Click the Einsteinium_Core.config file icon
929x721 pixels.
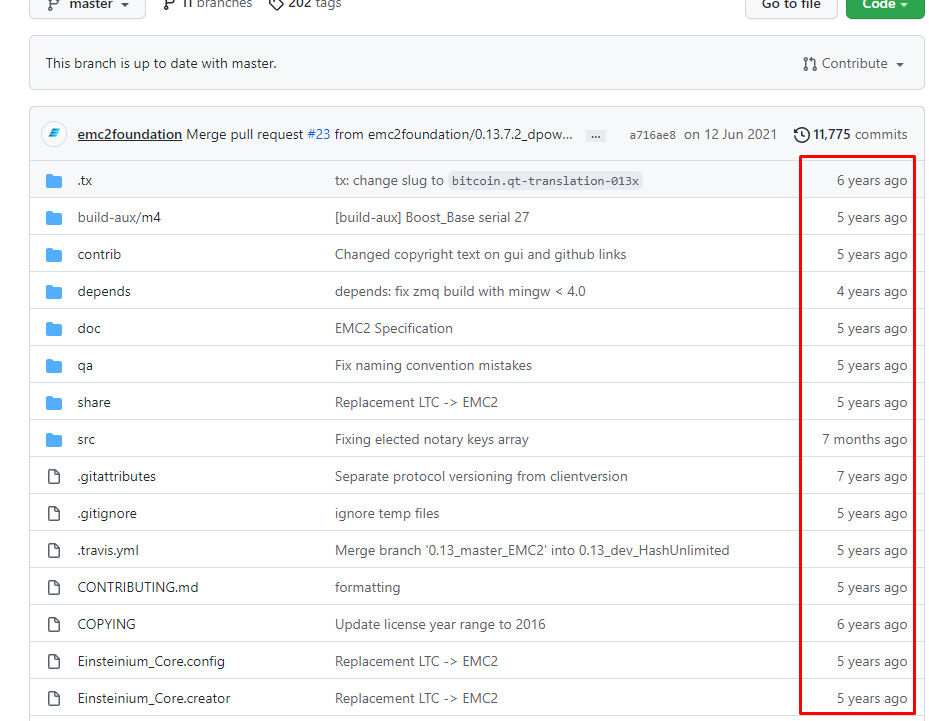pyautogui.click(x=54, y=662)
